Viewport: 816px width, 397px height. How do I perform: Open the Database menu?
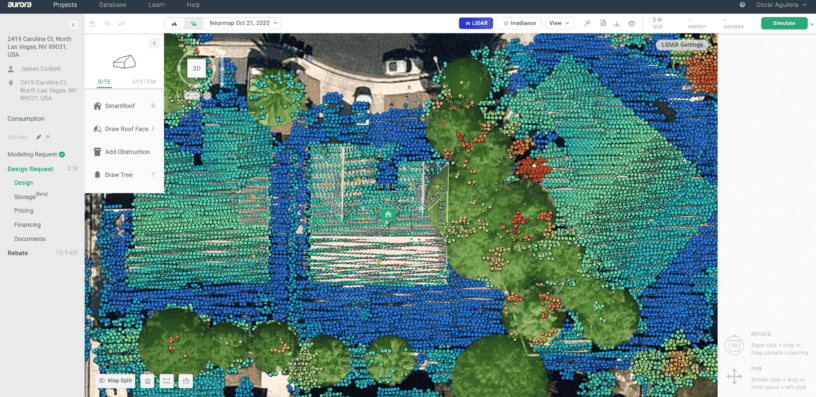[x=112, y=5]
